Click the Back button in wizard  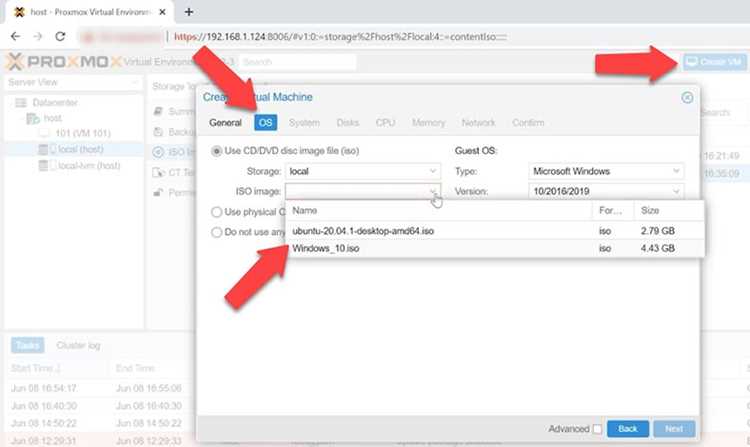(x=628, y=429)
